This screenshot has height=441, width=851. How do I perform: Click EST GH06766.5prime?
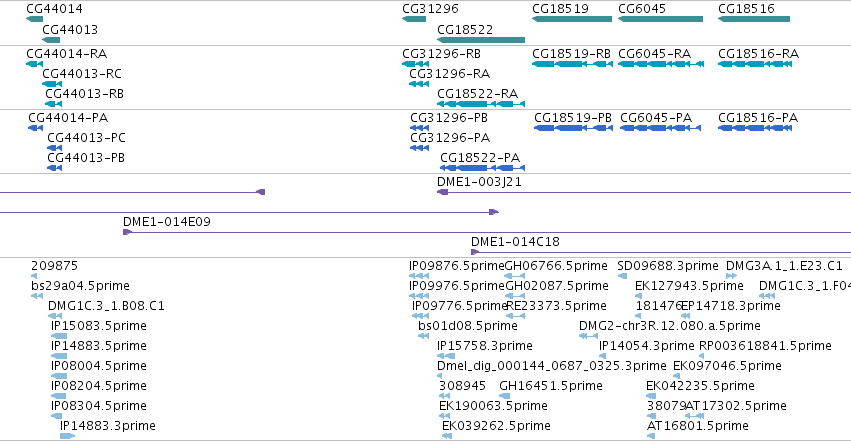(x=515, y=276)
